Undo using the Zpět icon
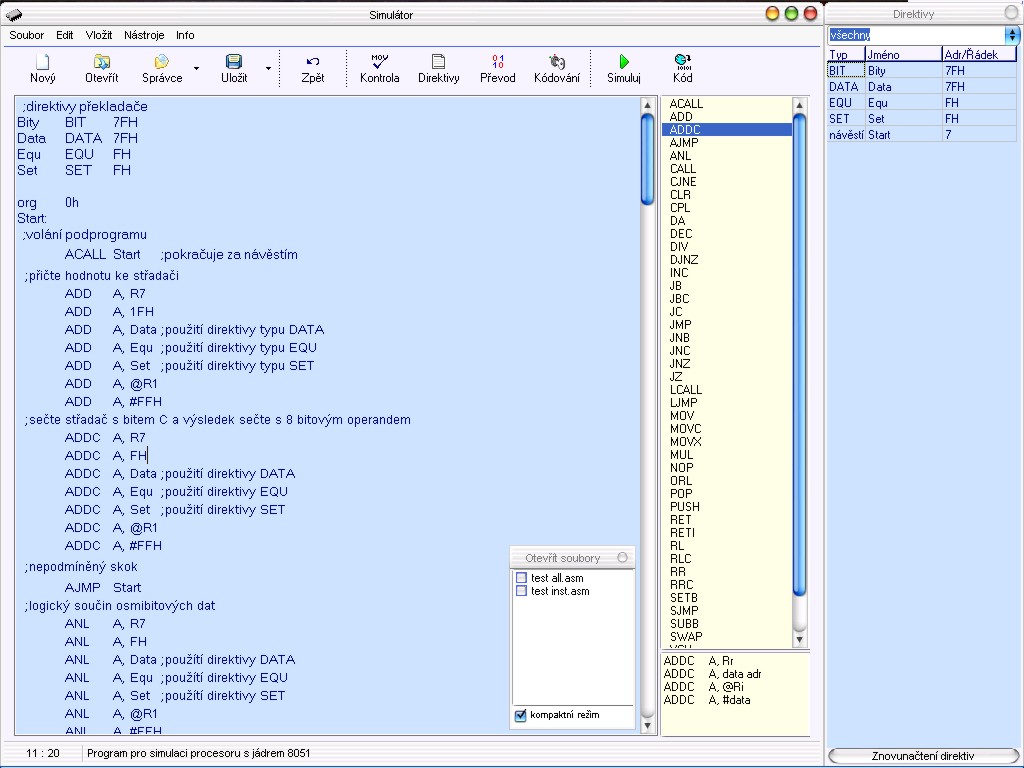Viewport: 1024px width, 768px height. pos(312,63)
